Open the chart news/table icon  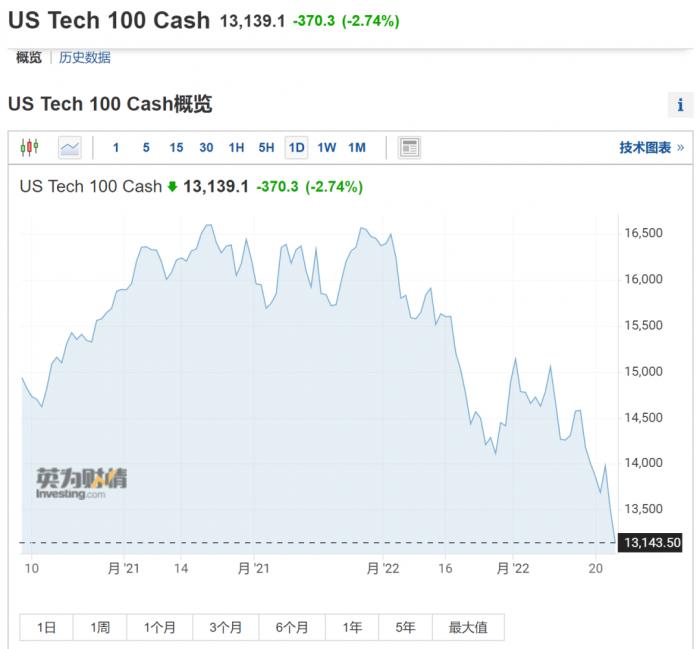(x=409, y=148)
